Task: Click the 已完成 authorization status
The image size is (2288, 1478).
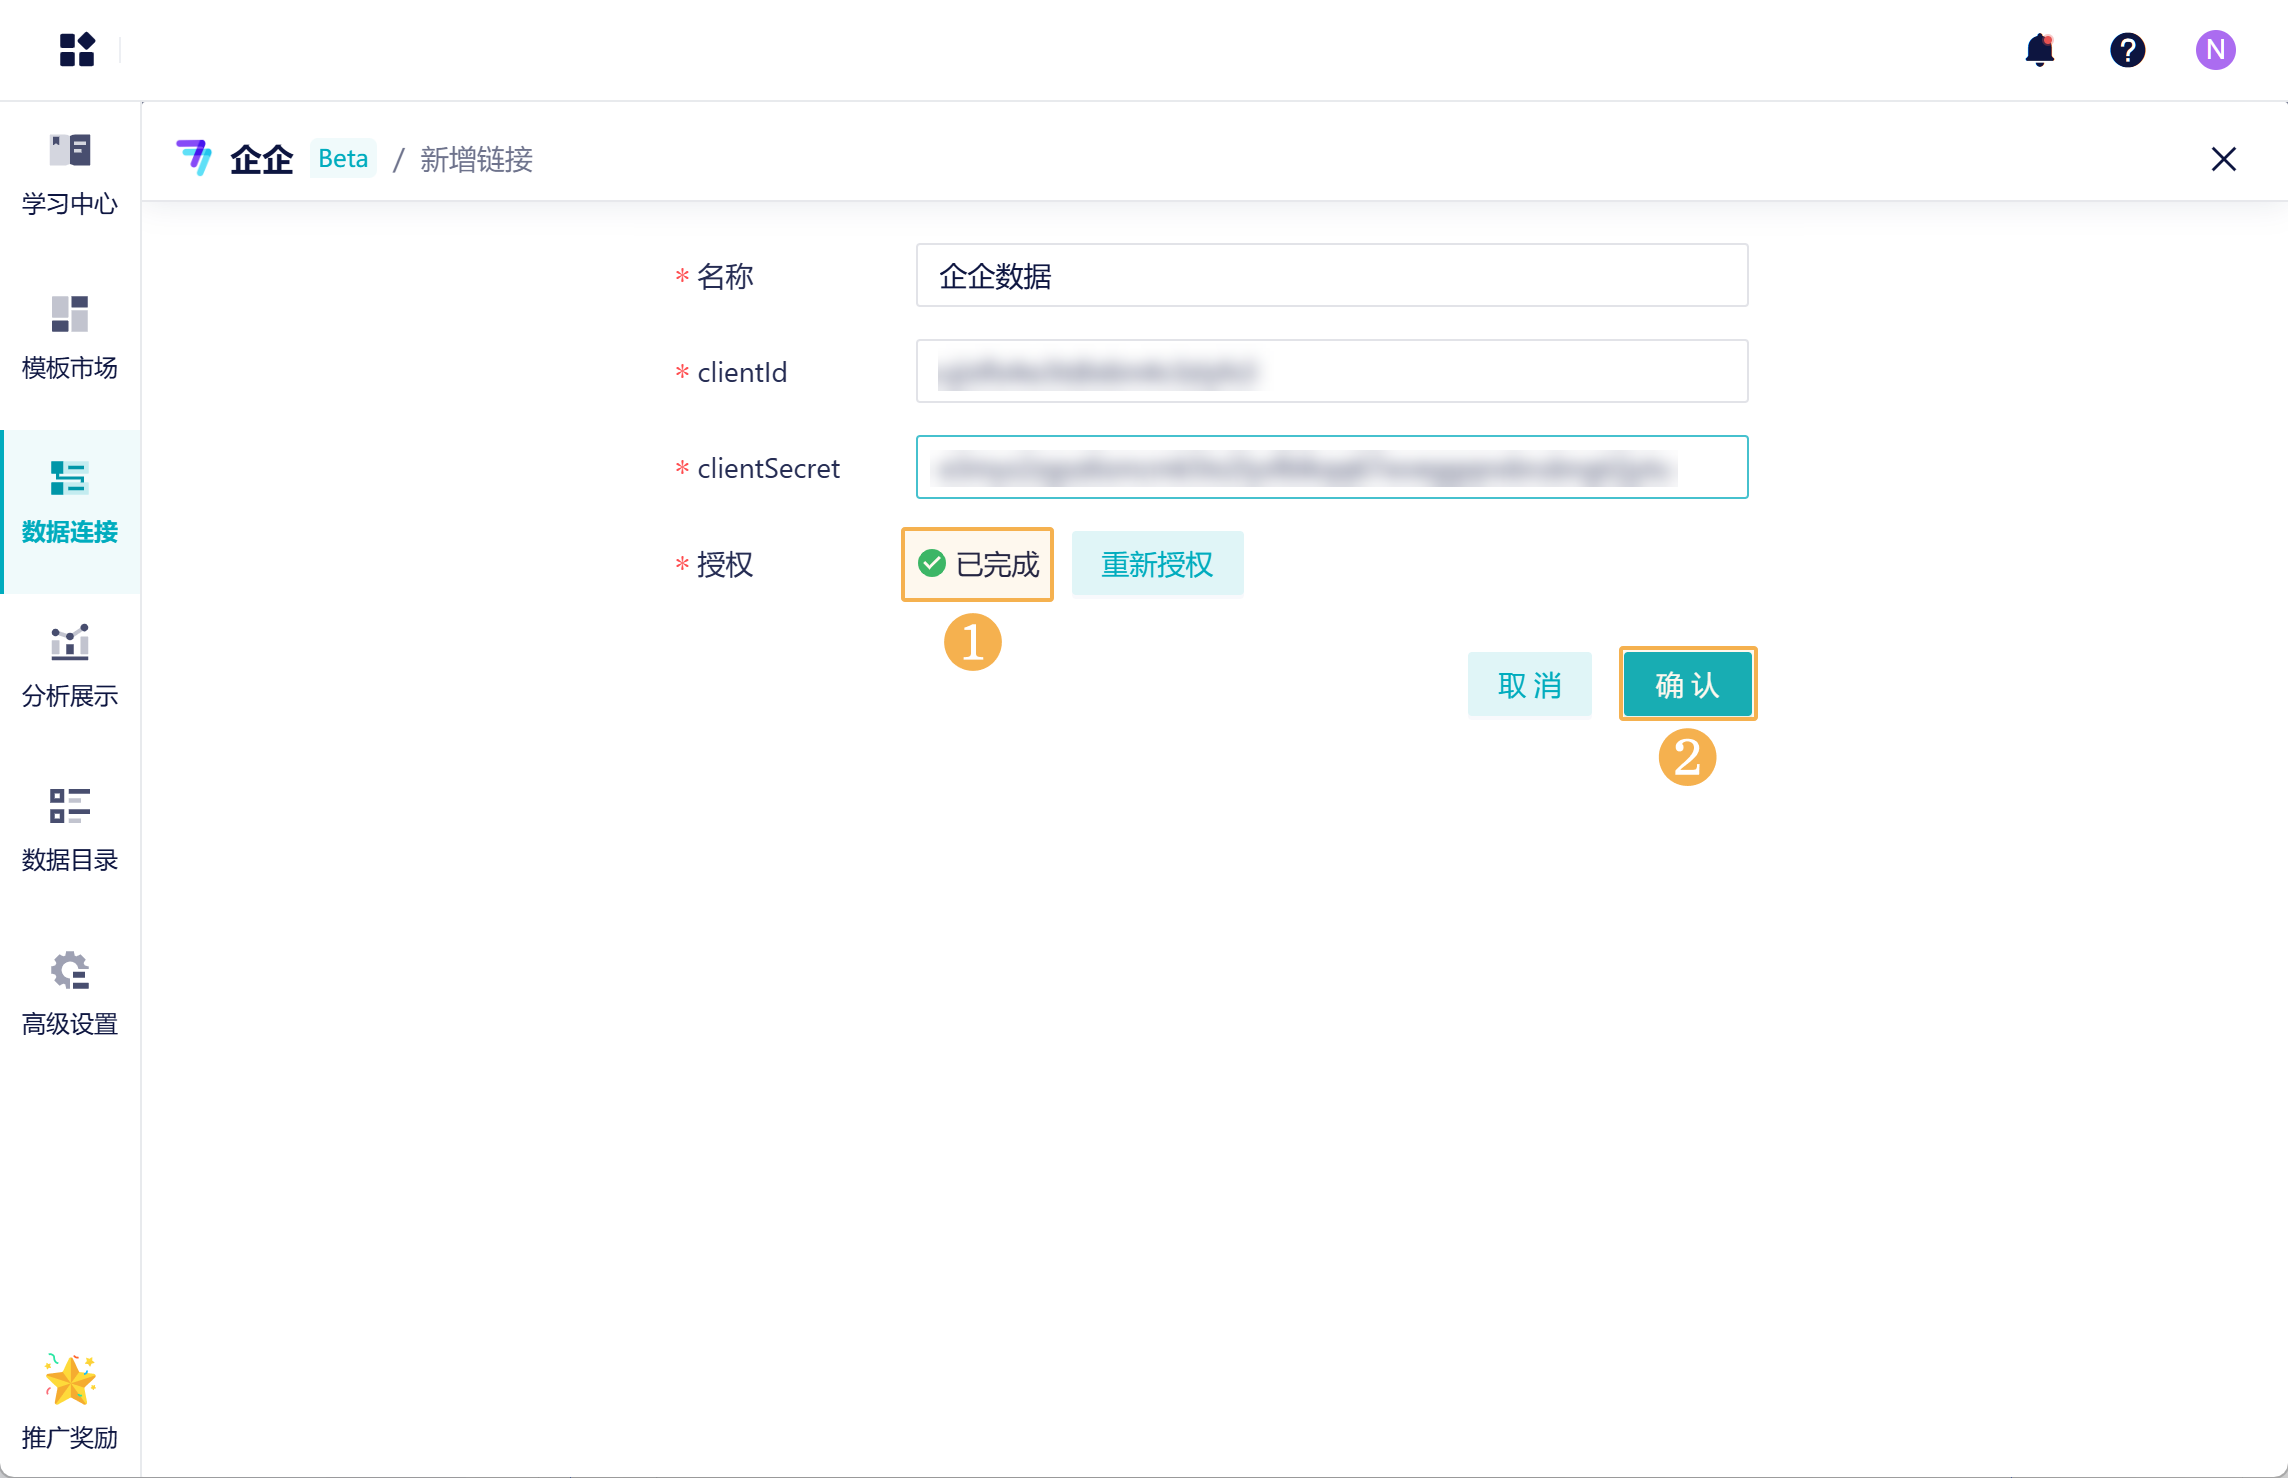Action: point(978,564)
